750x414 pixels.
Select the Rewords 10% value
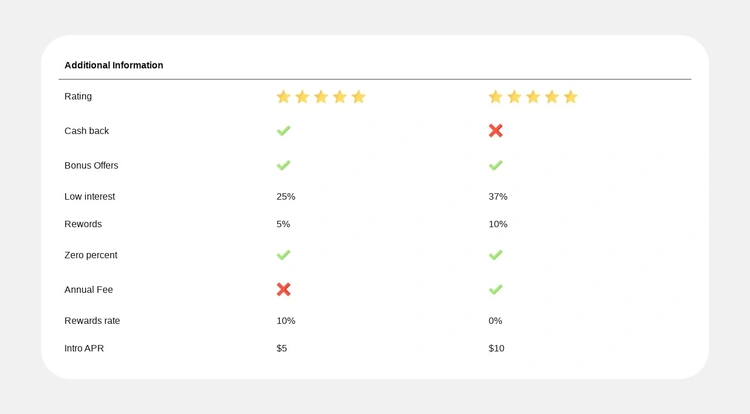[x=498, y=224]
